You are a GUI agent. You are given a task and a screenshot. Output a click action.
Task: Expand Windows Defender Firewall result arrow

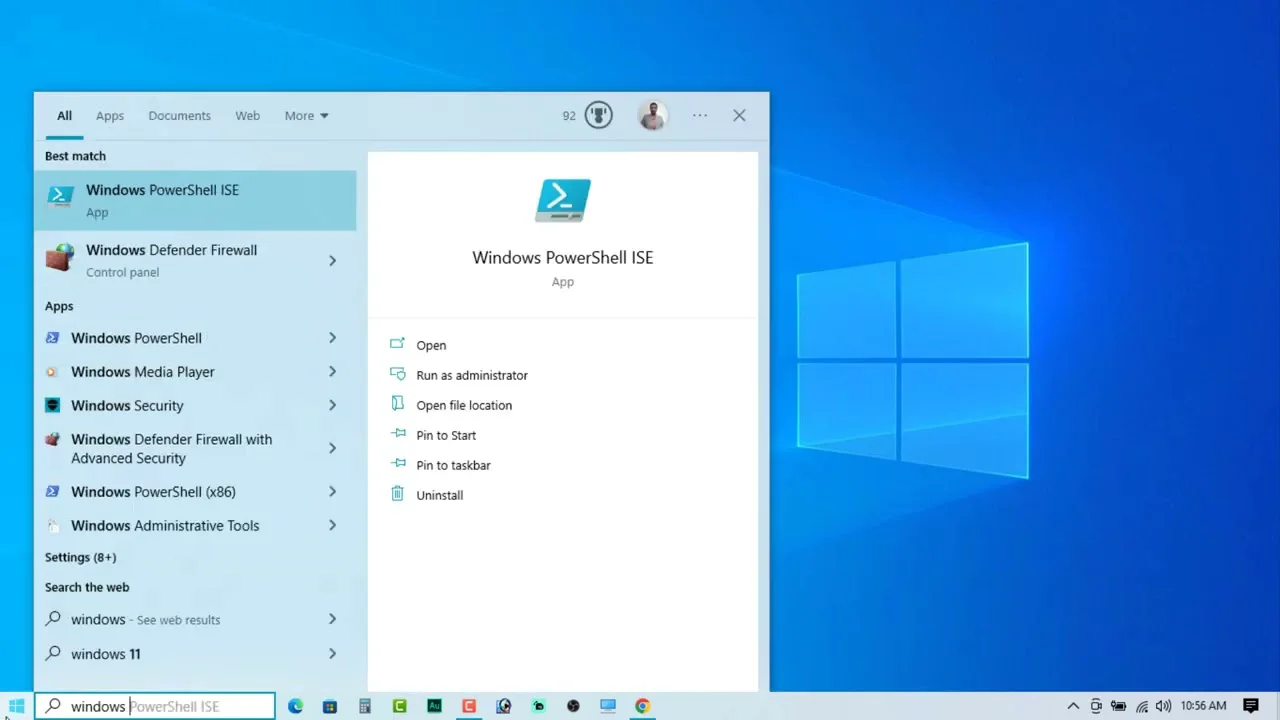332,261
